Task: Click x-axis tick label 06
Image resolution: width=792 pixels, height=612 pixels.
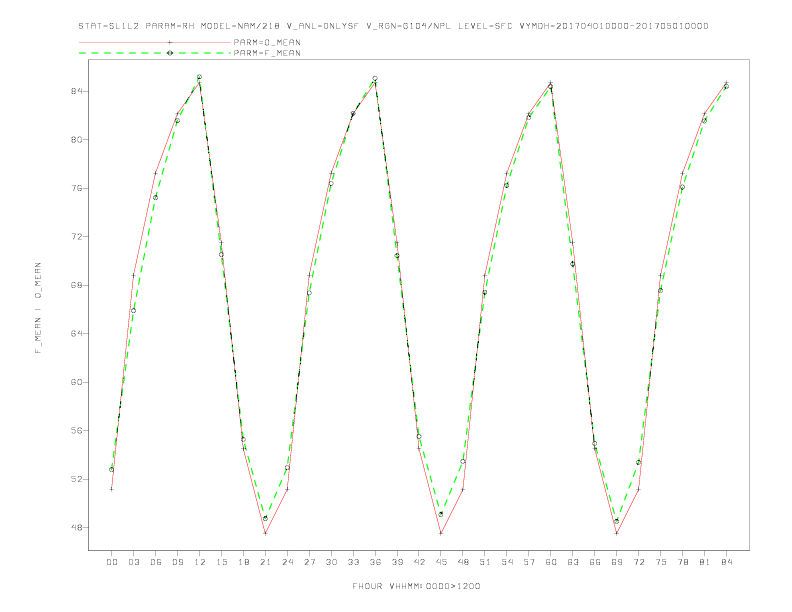Action: (x=156, y=562)
